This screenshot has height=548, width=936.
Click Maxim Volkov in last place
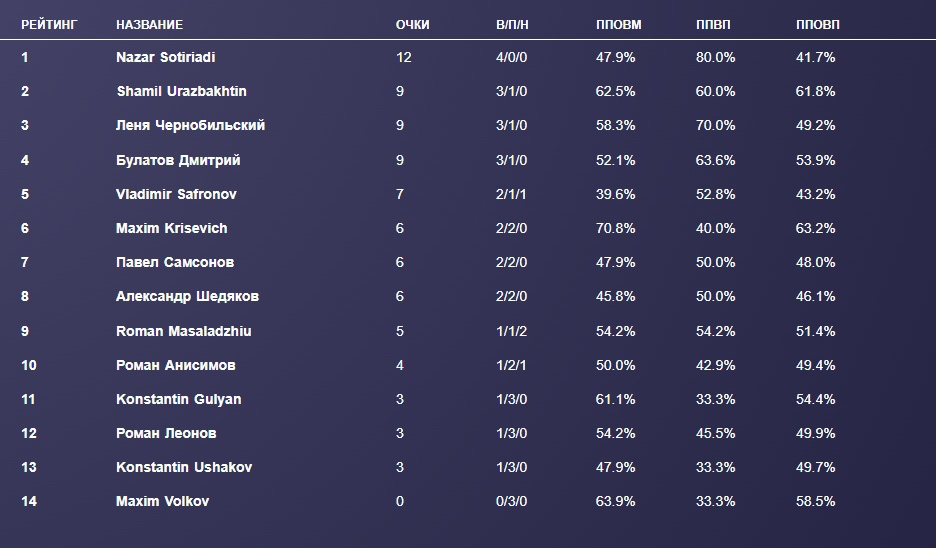pos(162,501)
